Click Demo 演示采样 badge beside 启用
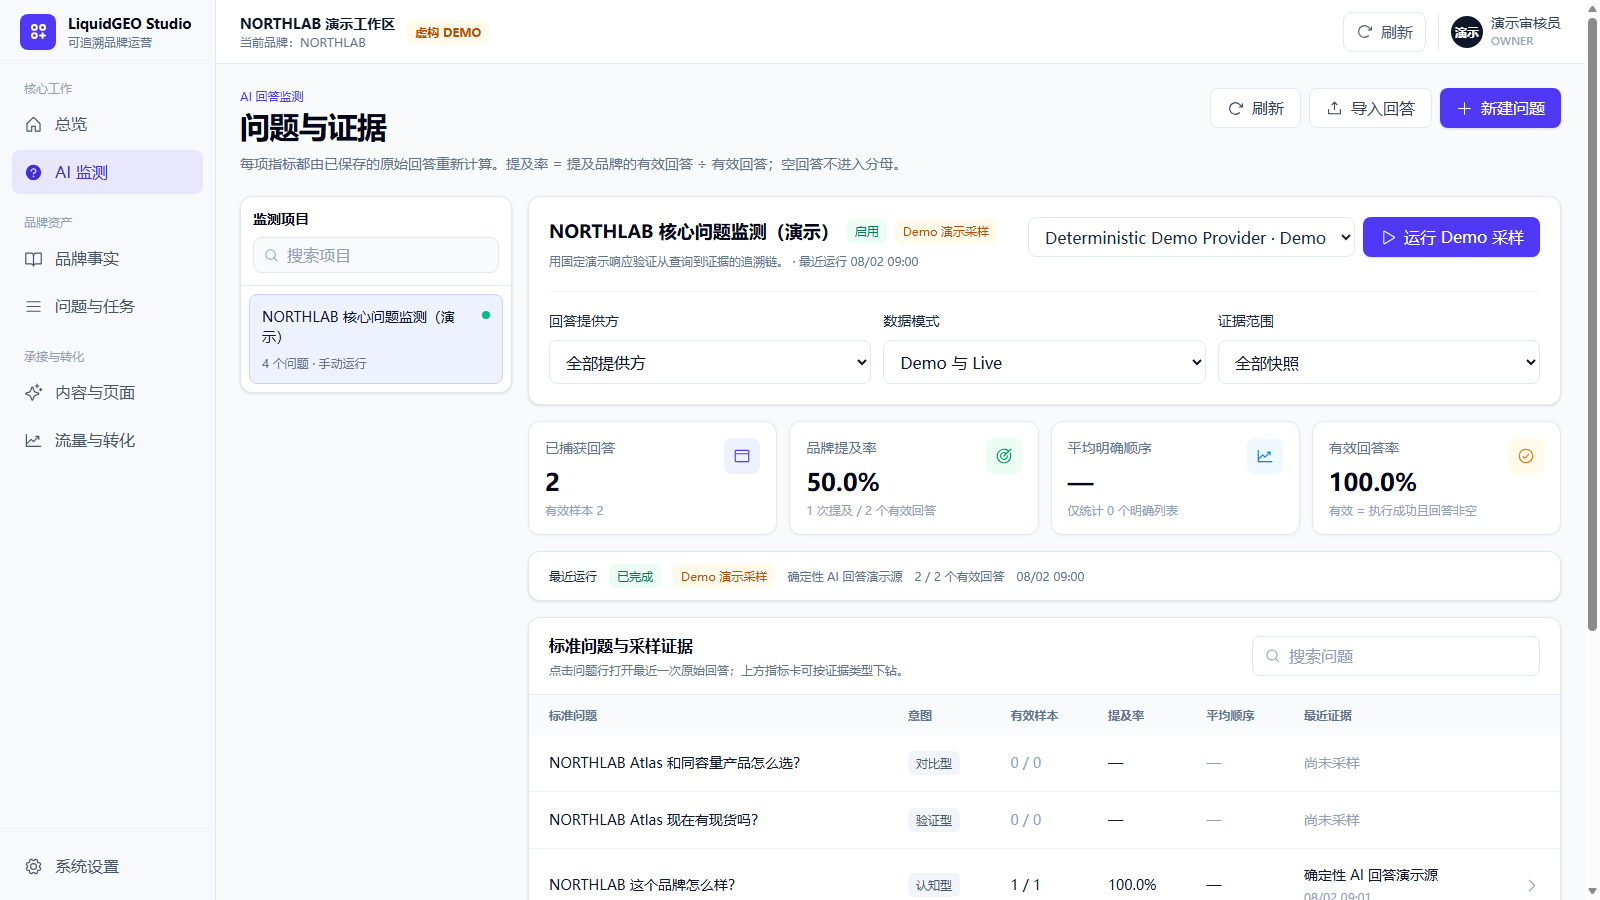The height and width of the screenshot is (900, 1600). click(946, 232)
